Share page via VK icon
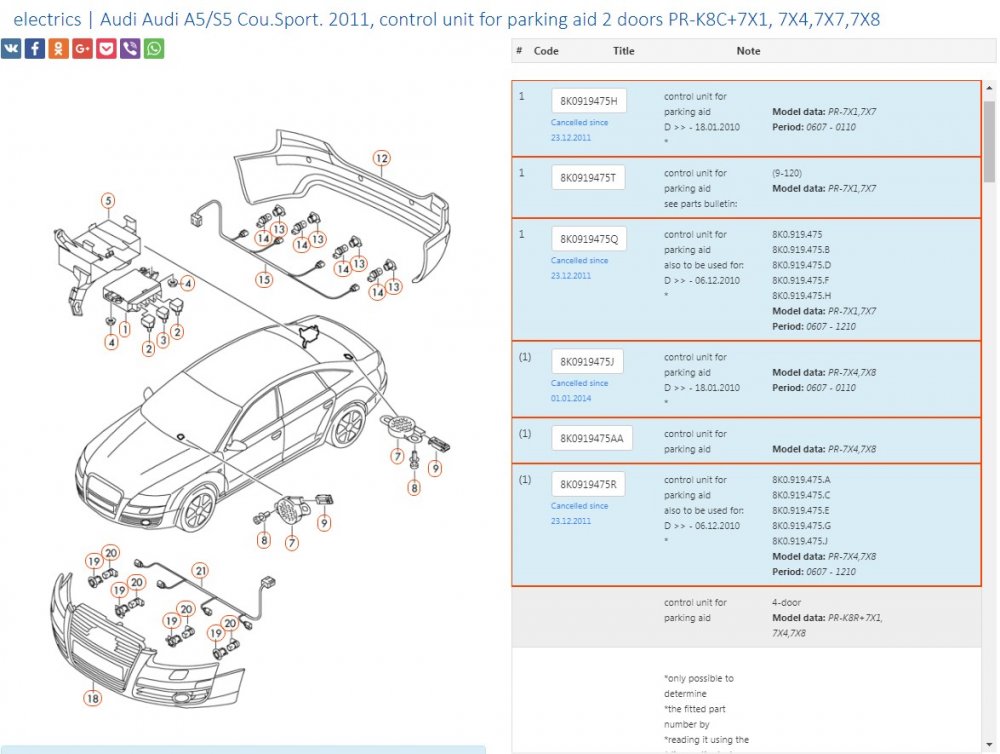This screenshot has width=1000, height=754. 11,48
